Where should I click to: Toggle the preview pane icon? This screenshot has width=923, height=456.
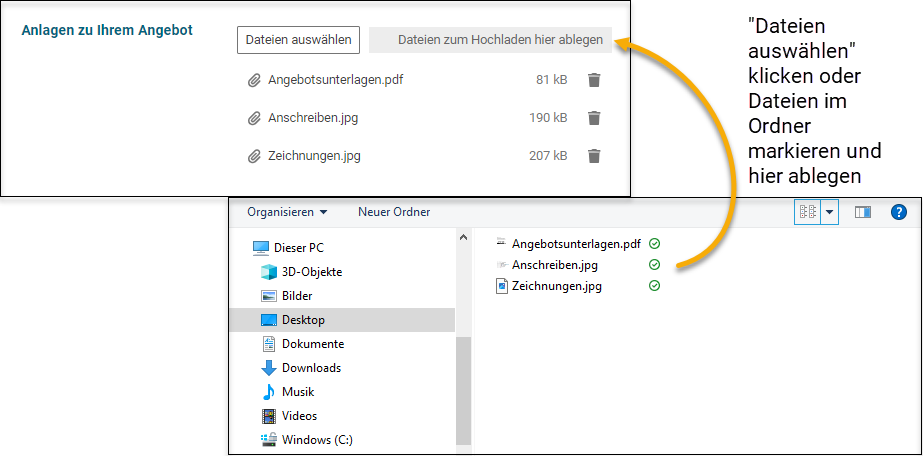862,212
